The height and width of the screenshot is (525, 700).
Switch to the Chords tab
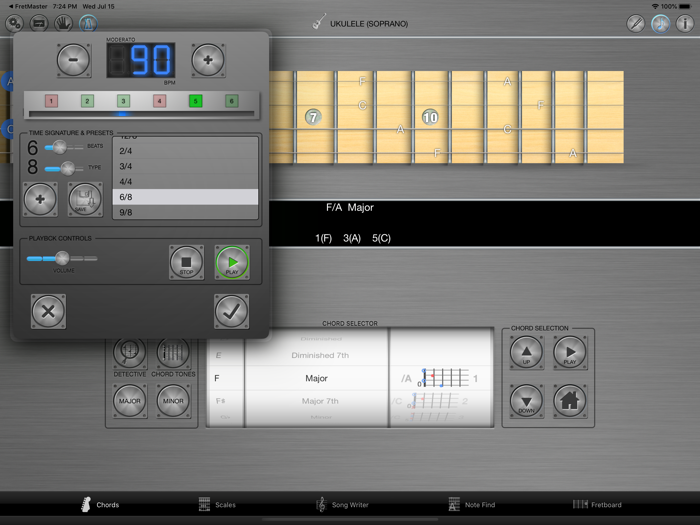click(x=100, y=504)
